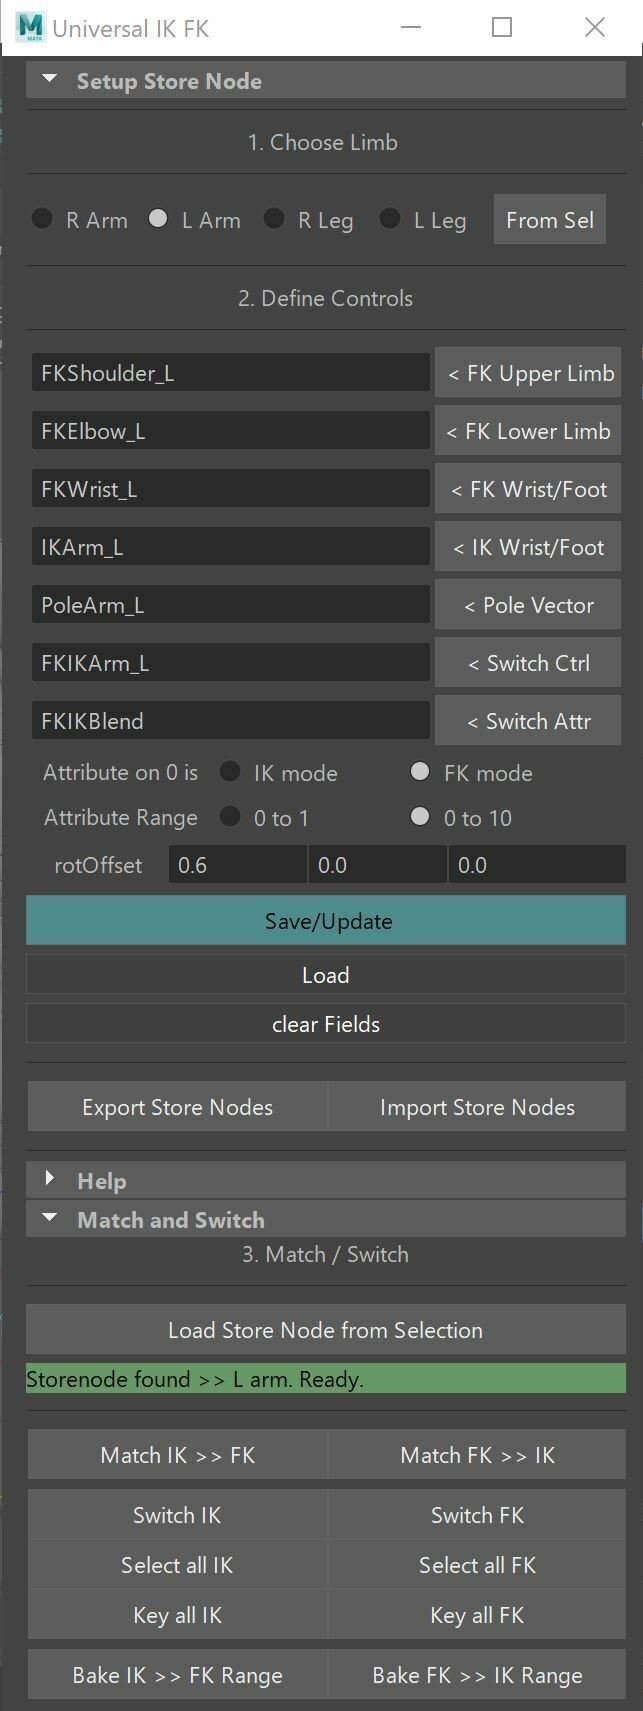This screenshot has width=643, height=1711.
Task: Set attribute on 0 to IK mode
Action: (230, 772)
